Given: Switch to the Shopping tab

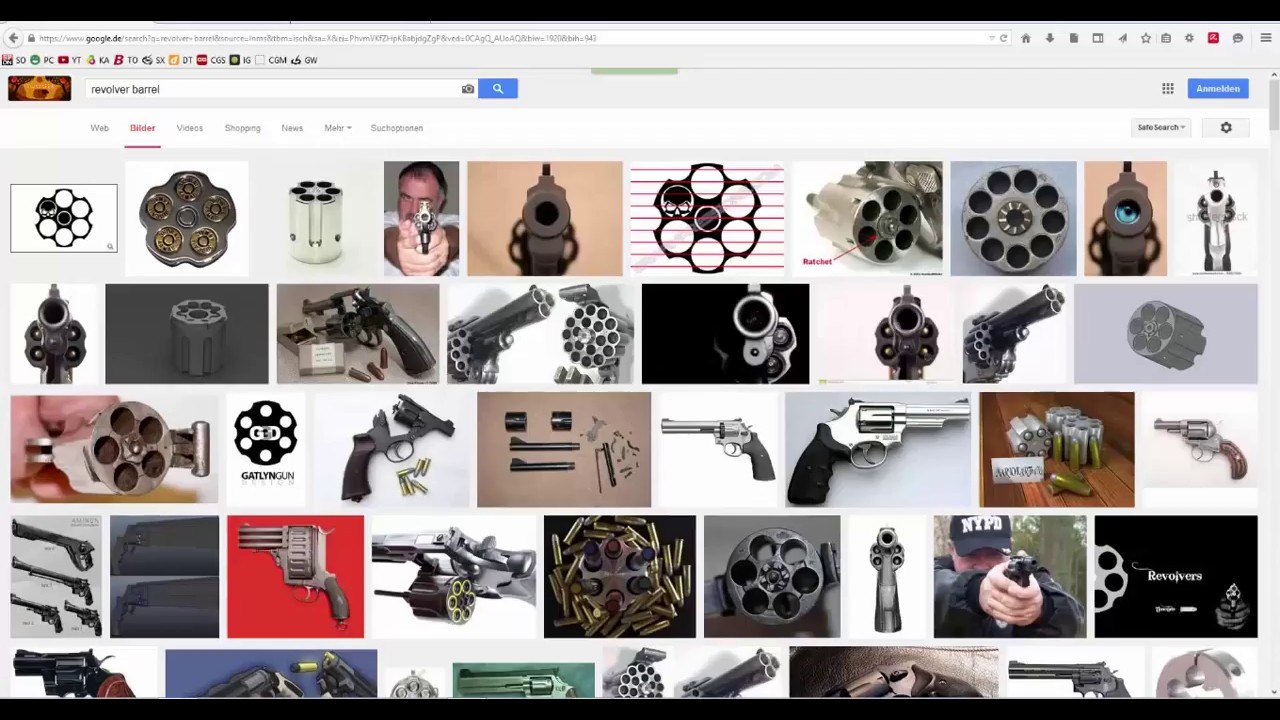Looking at the screenshot, I should 242,128.
